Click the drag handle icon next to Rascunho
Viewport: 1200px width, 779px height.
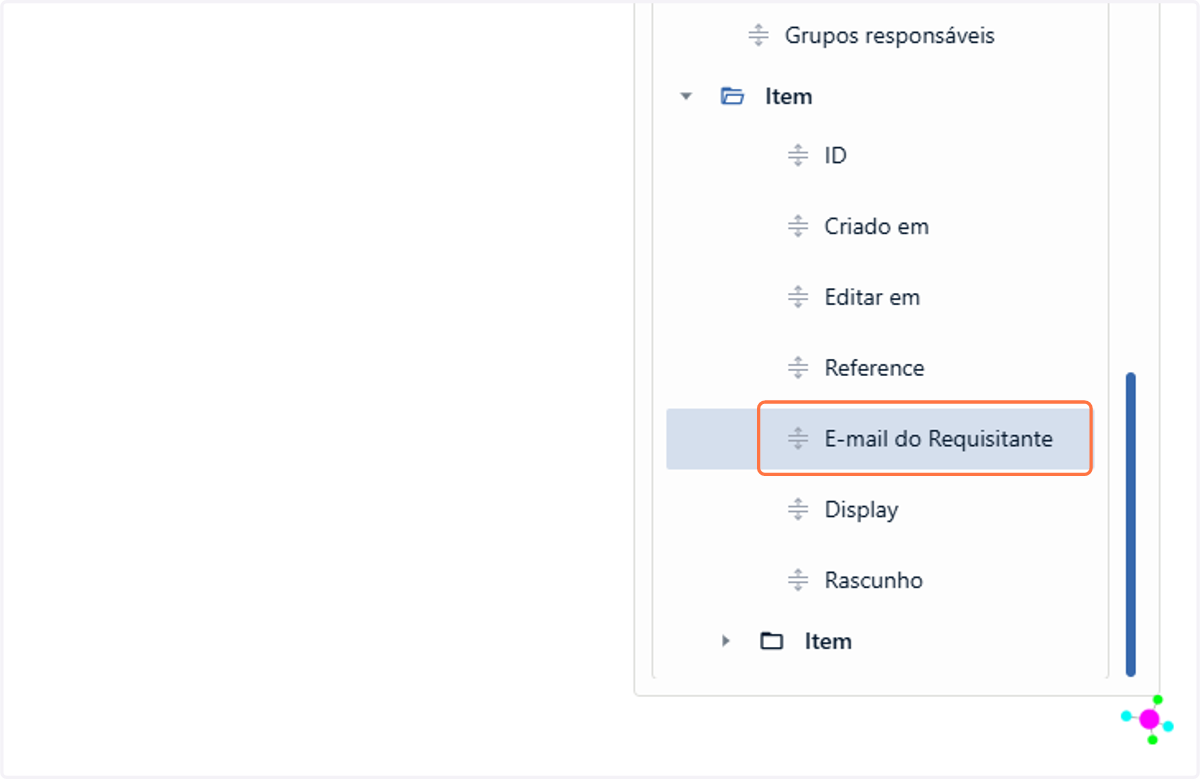(798, 580)
